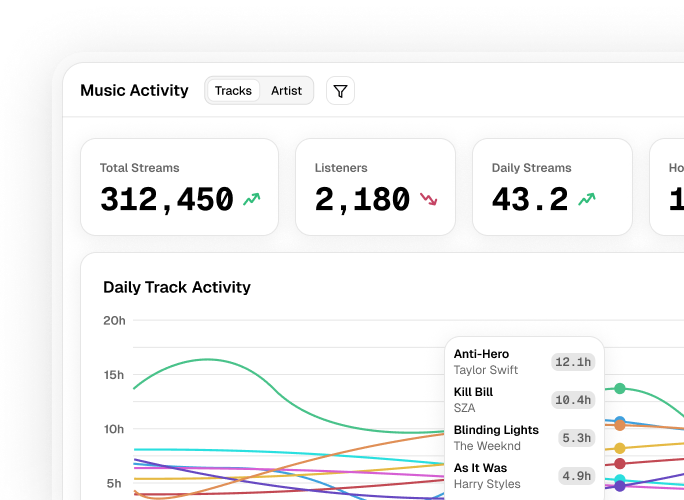Click the 2,180 listeners value
Screen dimensions: 684x500
(x=362, y=199)
